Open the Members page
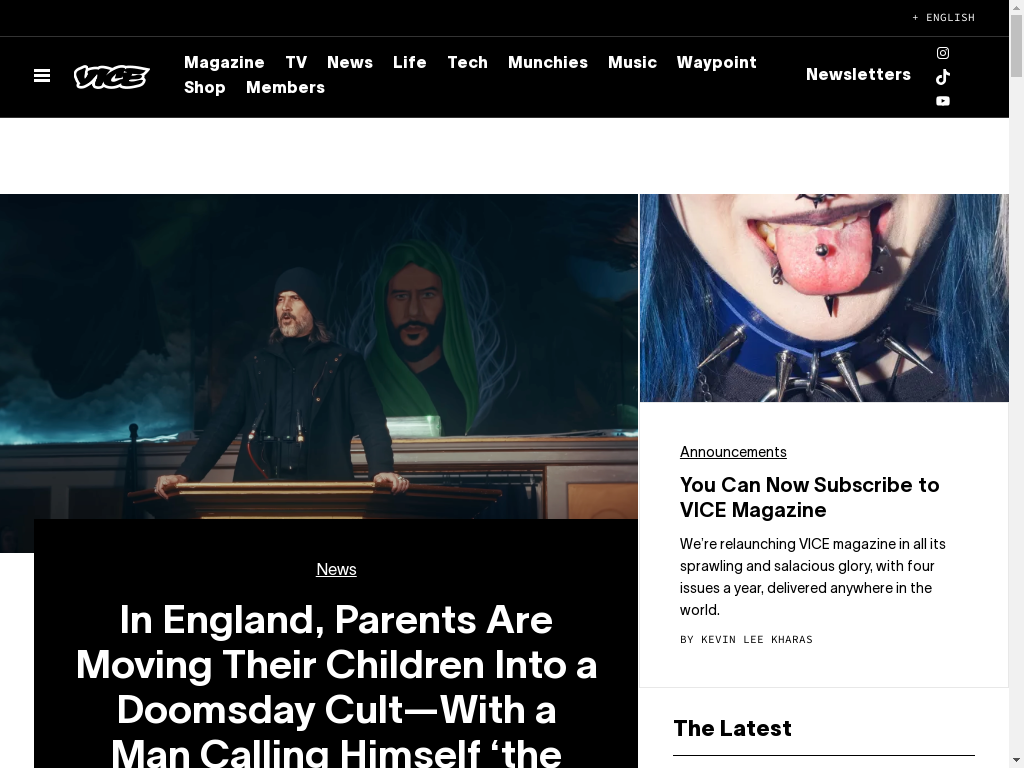The image size is (1024, 768). [285, 88]
